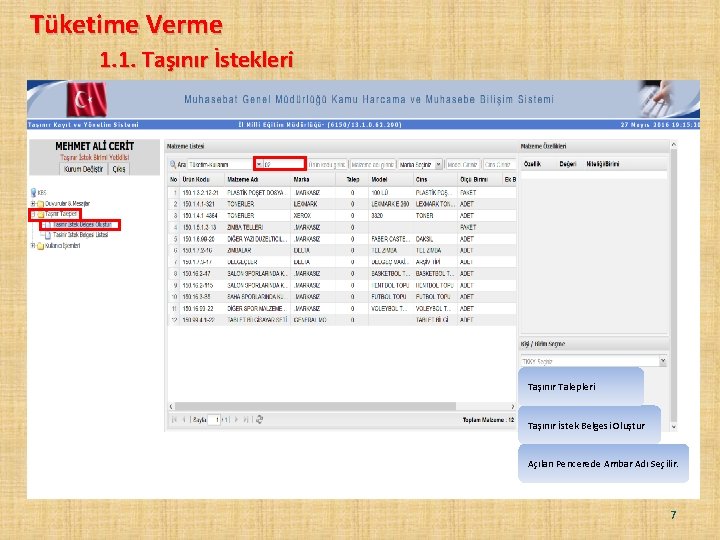Click the refresh icon in the paging bar

pos(259,419)
